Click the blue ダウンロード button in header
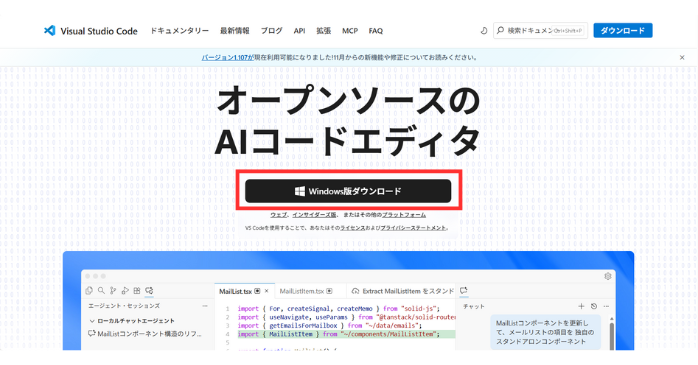 click(x=623, y=31)
